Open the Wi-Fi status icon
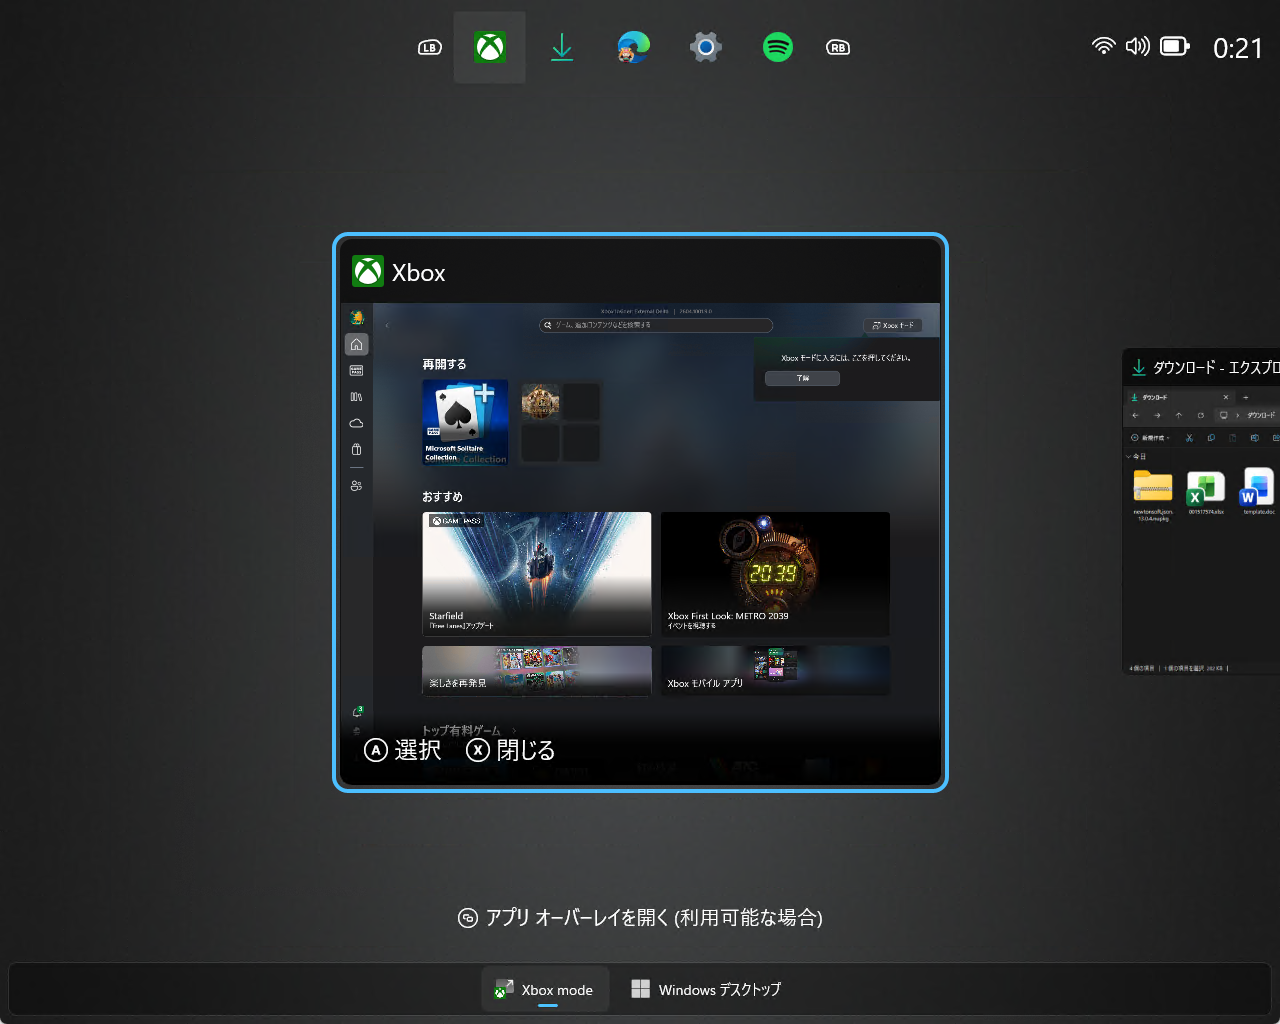Viewport: 1280px width, 1024px height. click(1104, 46)
